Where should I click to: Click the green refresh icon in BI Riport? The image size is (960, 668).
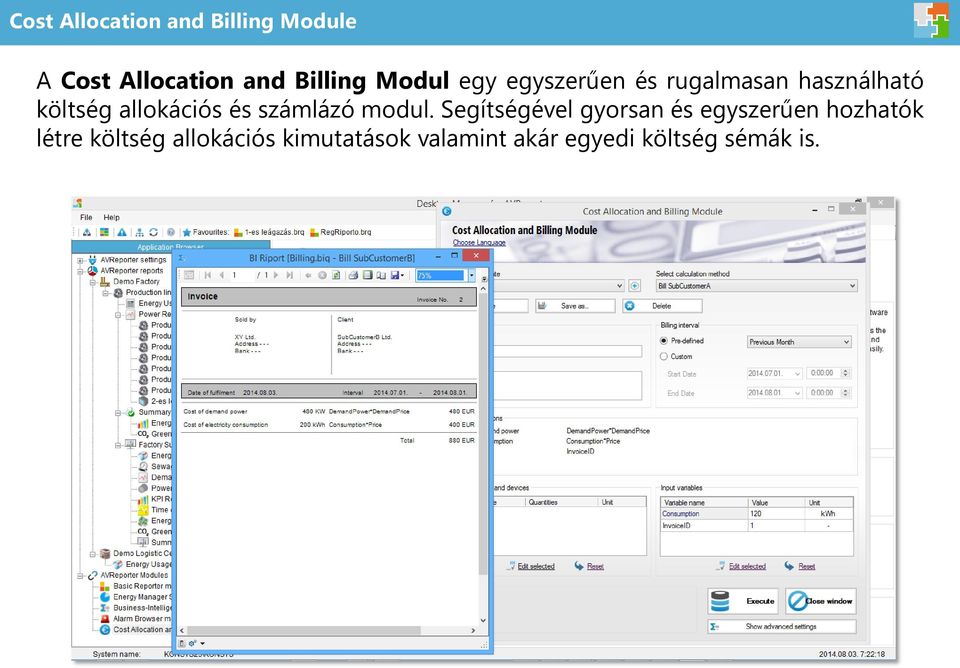coord(336,276)
